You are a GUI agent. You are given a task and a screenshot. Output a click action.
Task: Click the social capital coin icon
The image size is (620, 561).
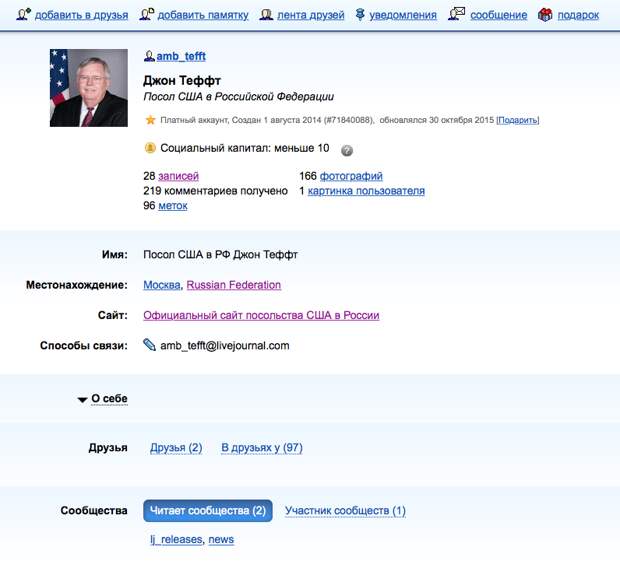pyautogui.click(x=150, y=148)
